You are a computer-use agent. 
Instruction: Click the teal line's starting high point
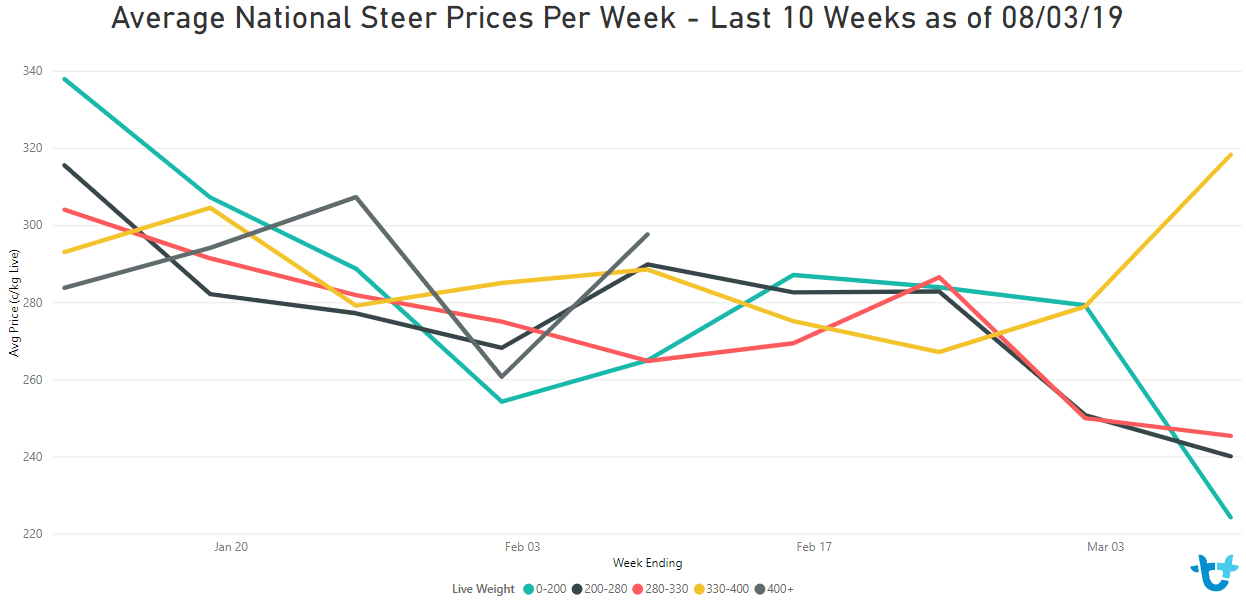click(x=65, y=78)
